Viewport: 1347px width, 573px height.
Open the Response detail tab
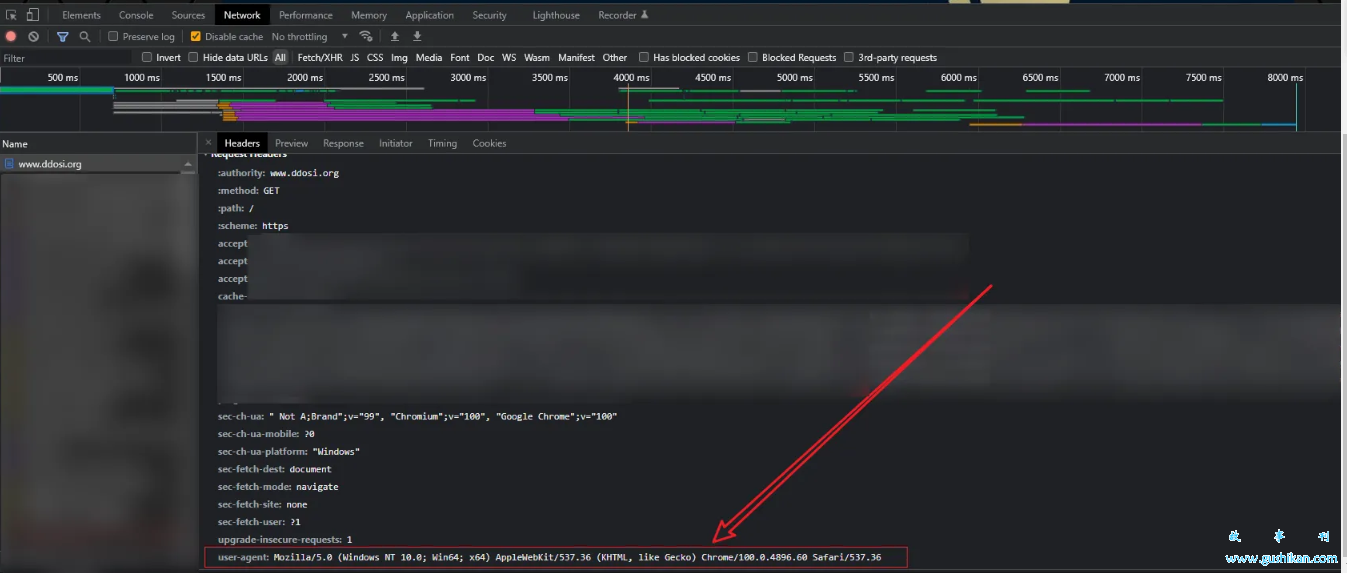343,143
